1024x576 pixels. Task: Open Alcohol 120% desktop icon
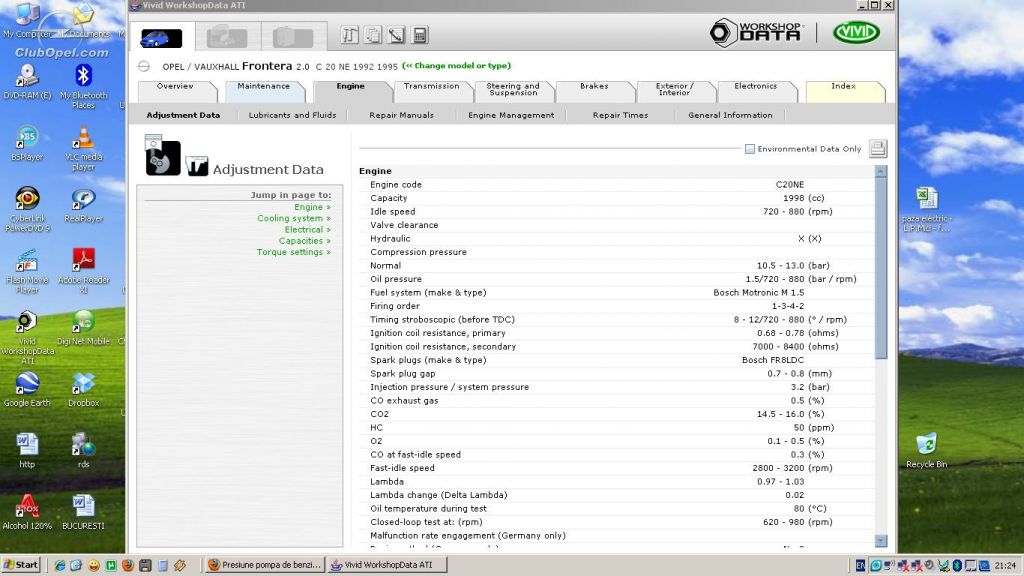[x=27, y=512]
